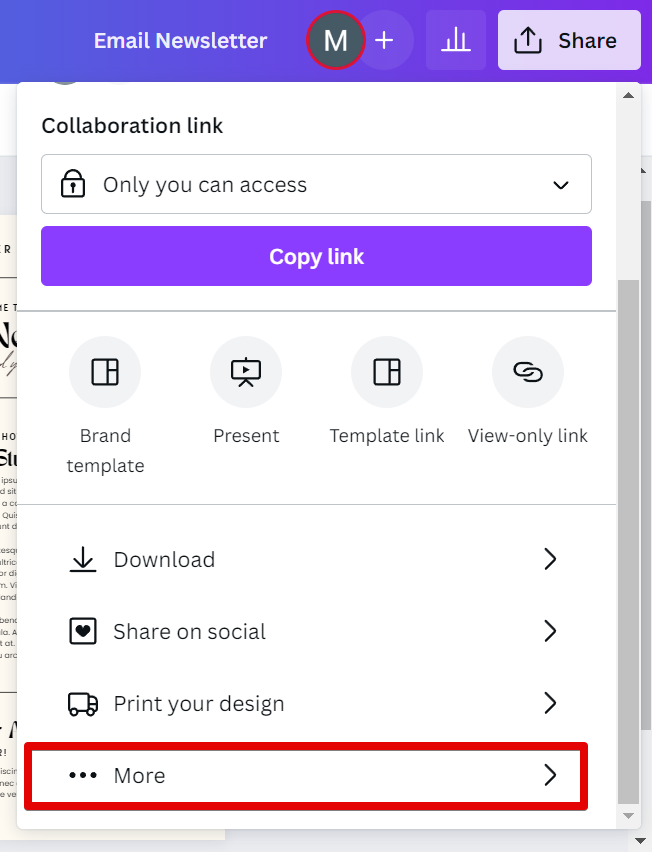This screenshot has height=852, width=652.
Task: Click the M profile avatar
Action: pyautogui.click(x=336, y=41)
